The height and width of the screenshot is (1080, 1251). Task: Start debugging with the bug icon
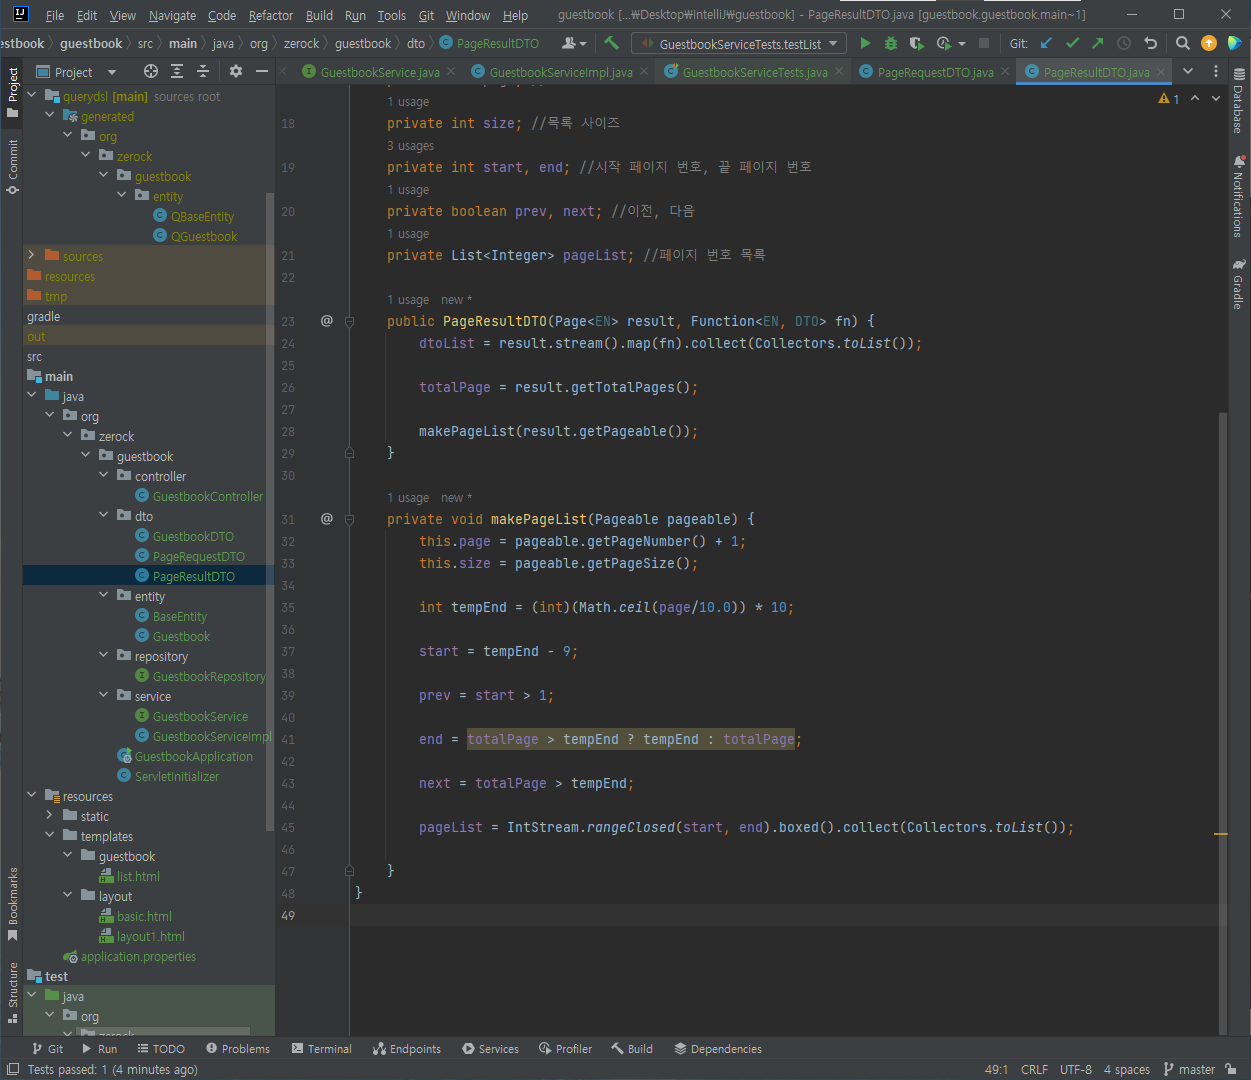coord(891,43)
